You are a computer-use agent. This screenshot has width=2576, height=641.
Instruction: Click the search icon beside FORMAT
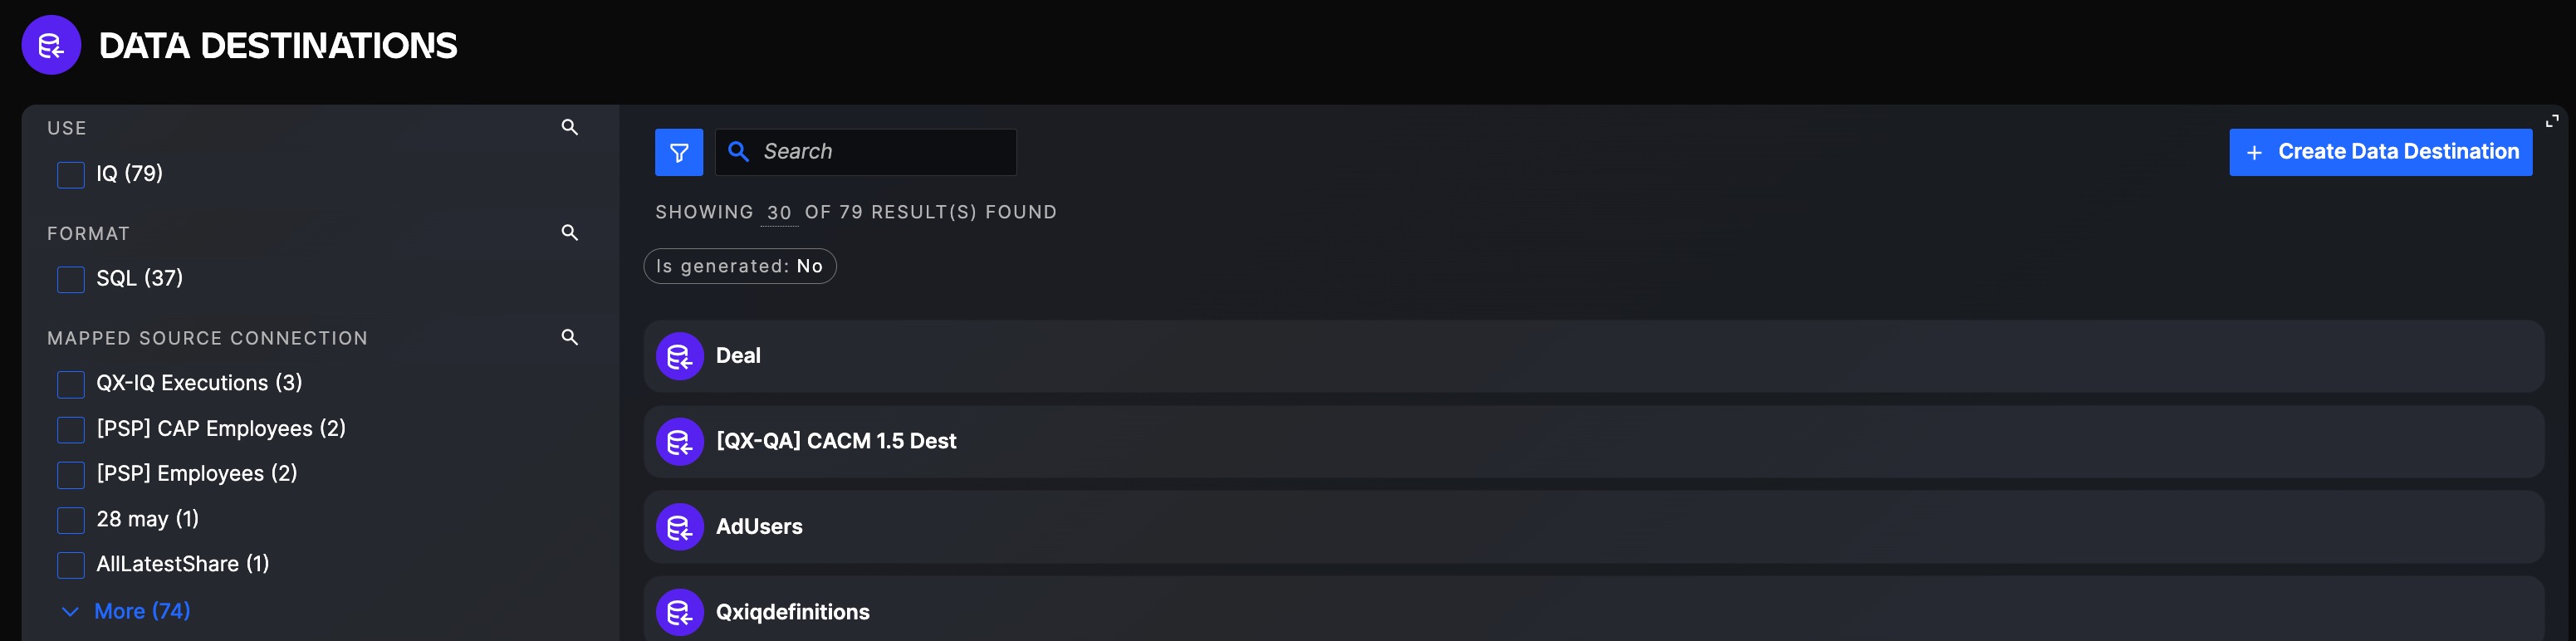569,232
